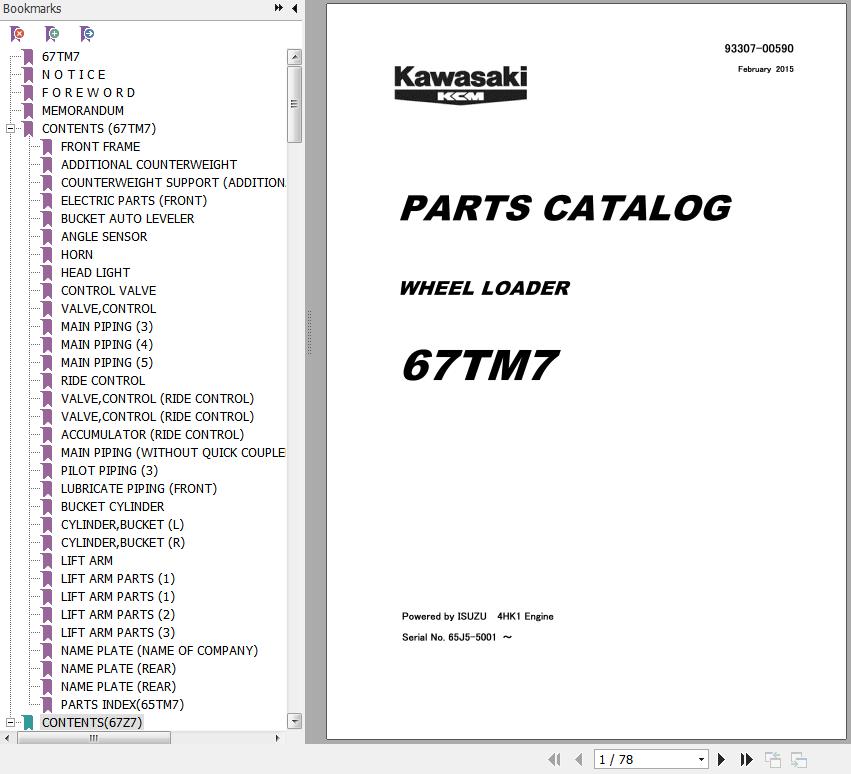Open the page number dropdown
Viewport: 851px width, 774px height.
pos(701,759)
